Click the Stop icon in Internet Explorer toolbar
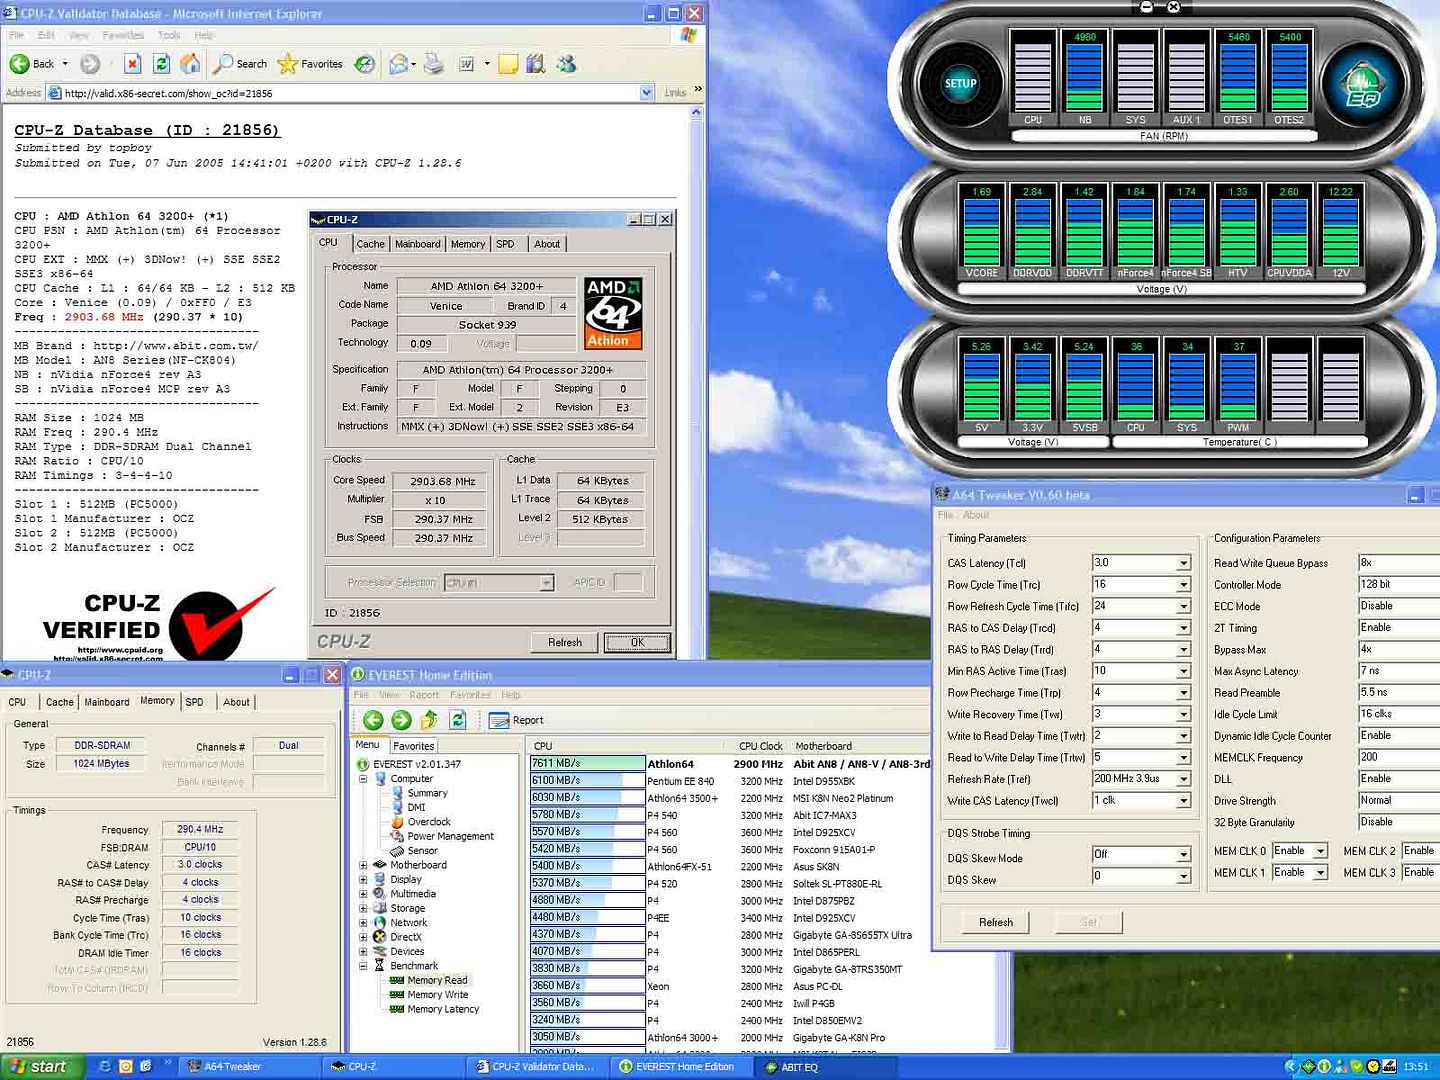Screen dimensions: 1440x1080 click(132, 64)
